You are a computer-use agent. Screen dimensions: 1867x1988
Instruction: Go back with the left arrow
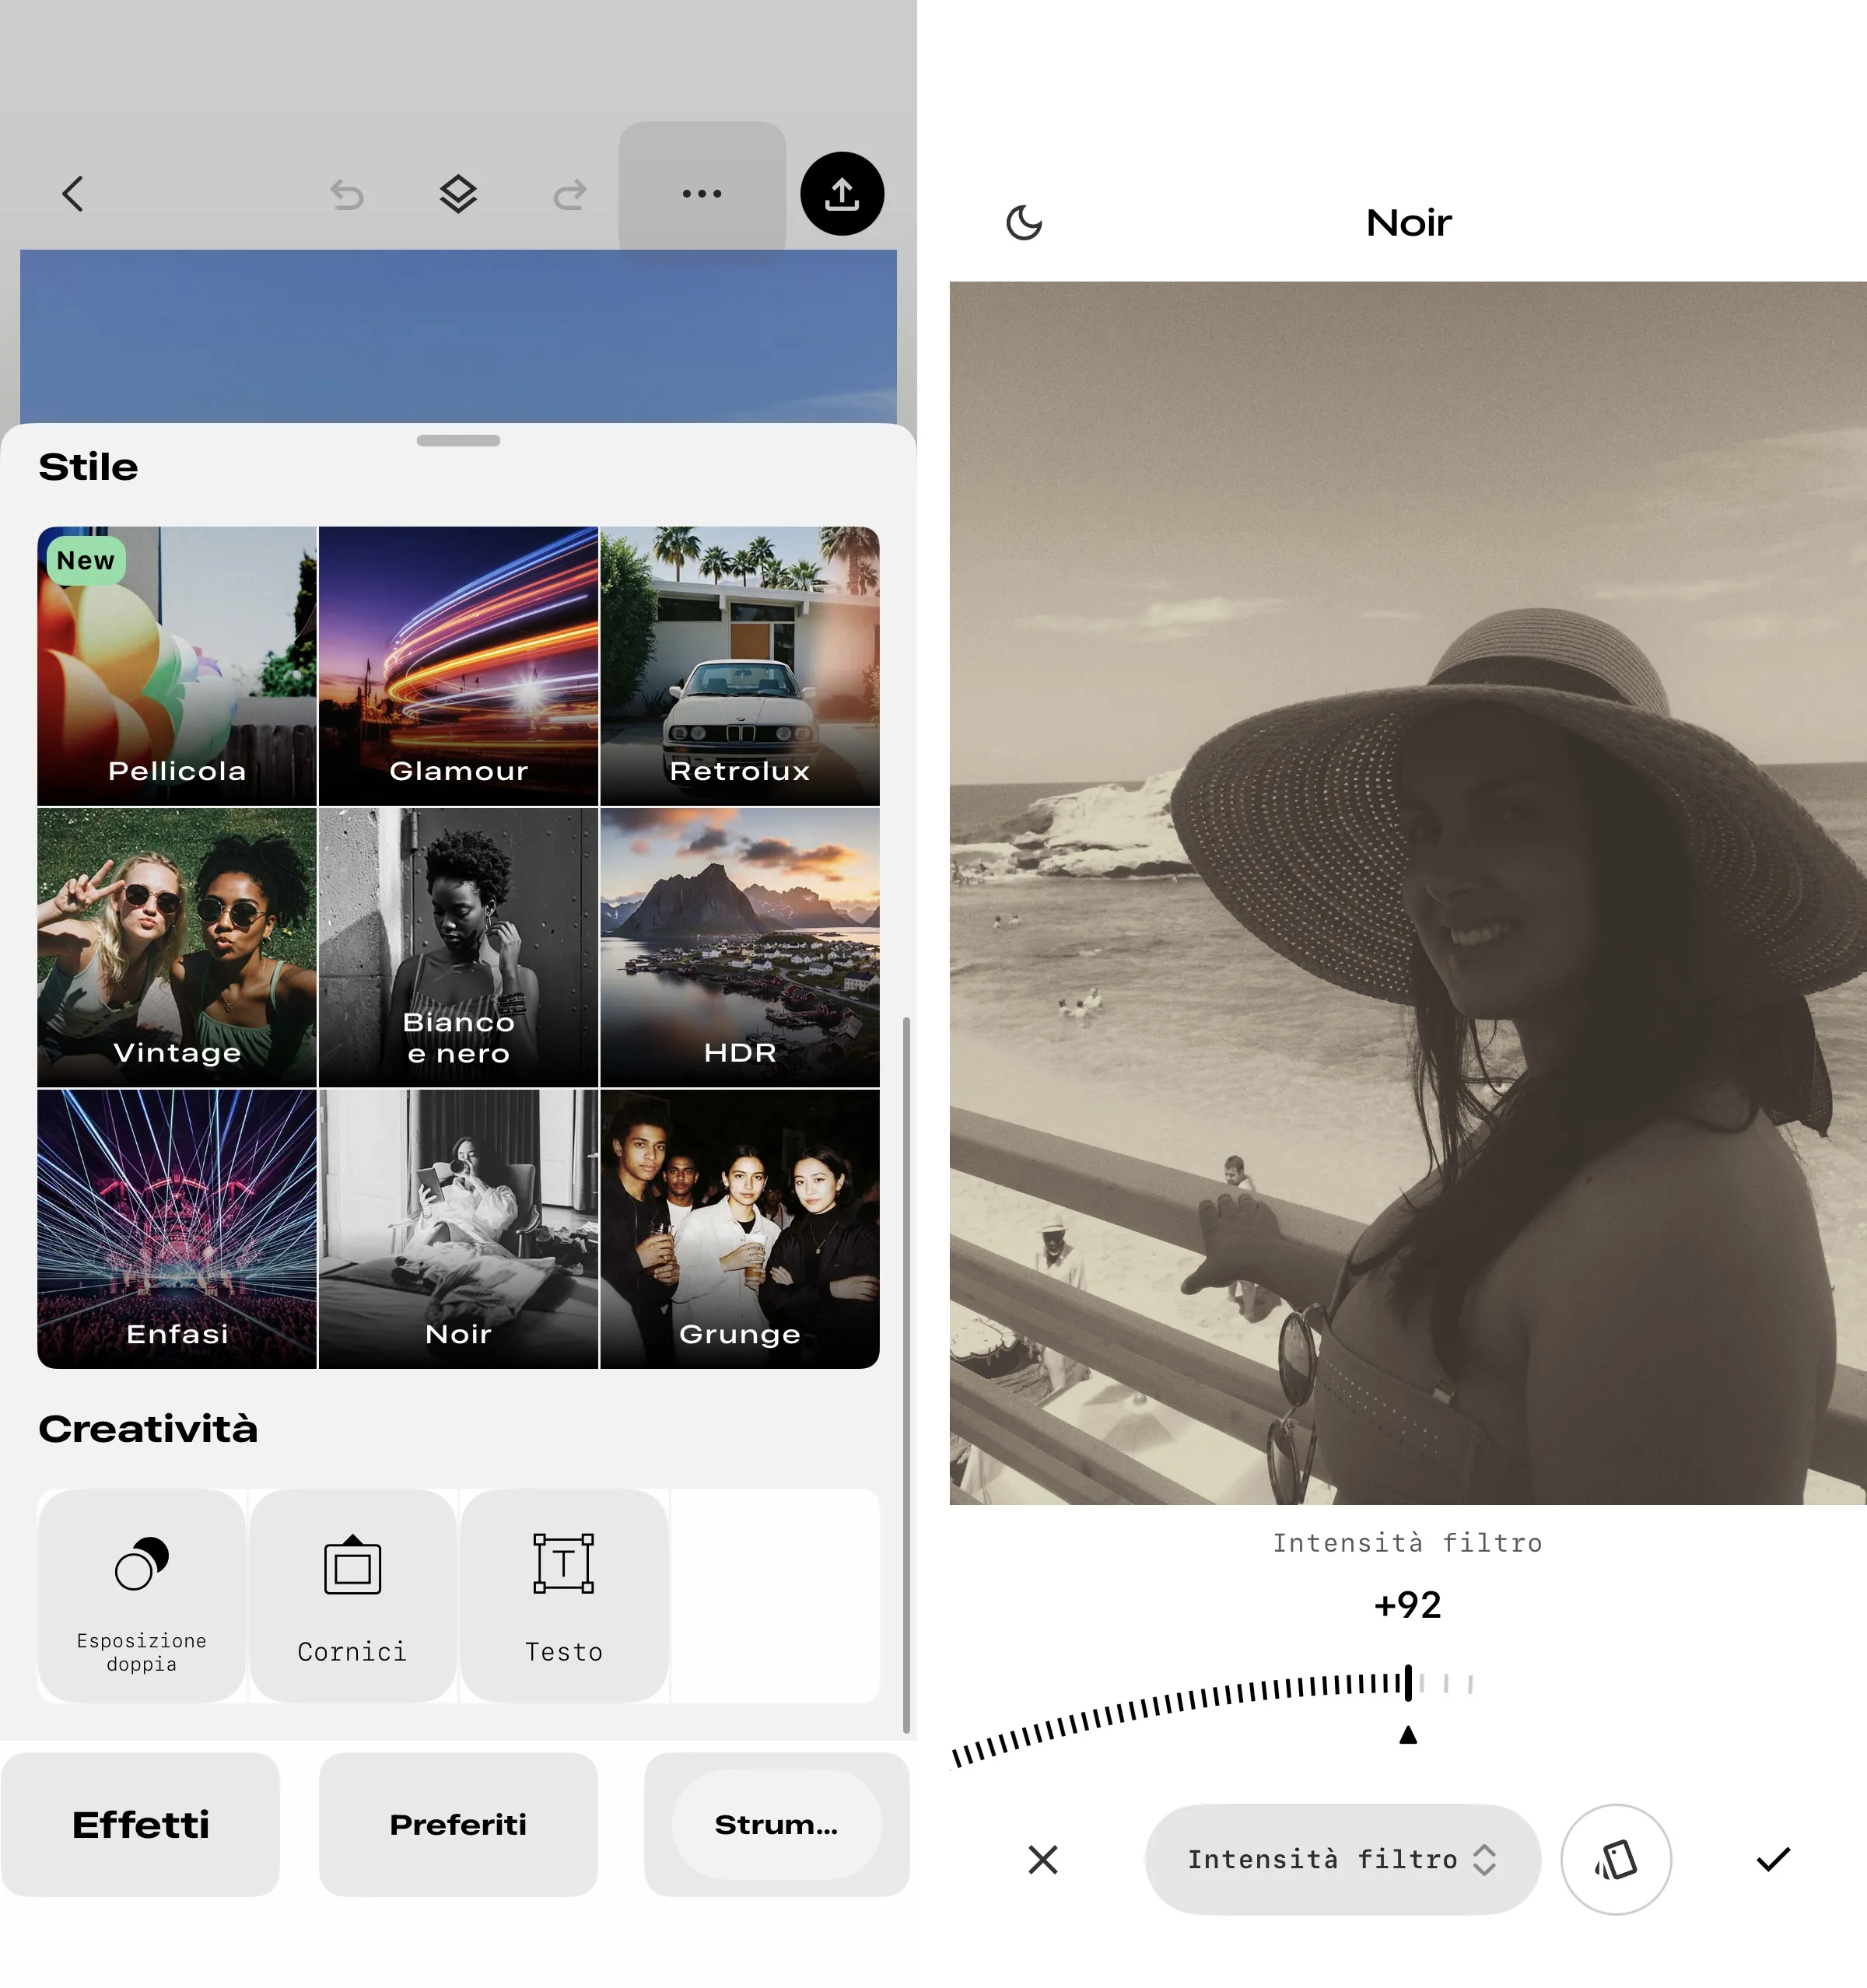click(x=72, y=193)
